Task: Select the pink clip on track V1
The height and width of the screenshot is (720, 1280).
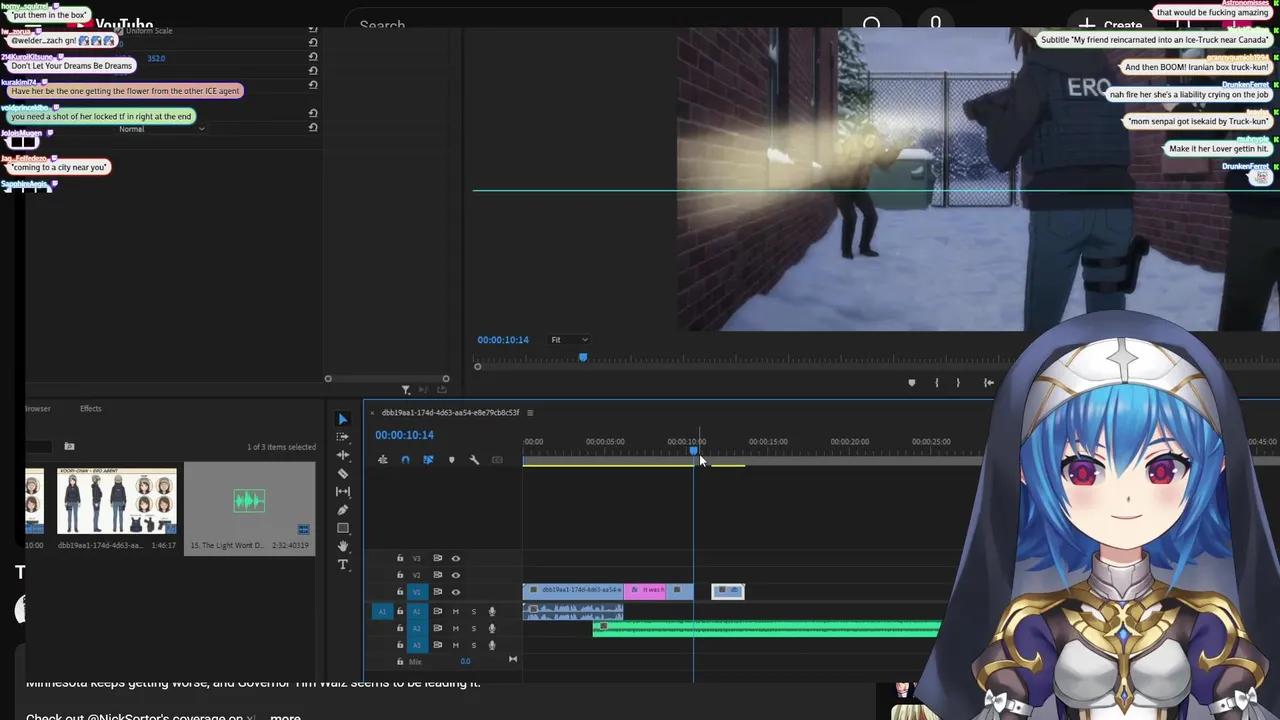Action: click(x=647, y=591)
